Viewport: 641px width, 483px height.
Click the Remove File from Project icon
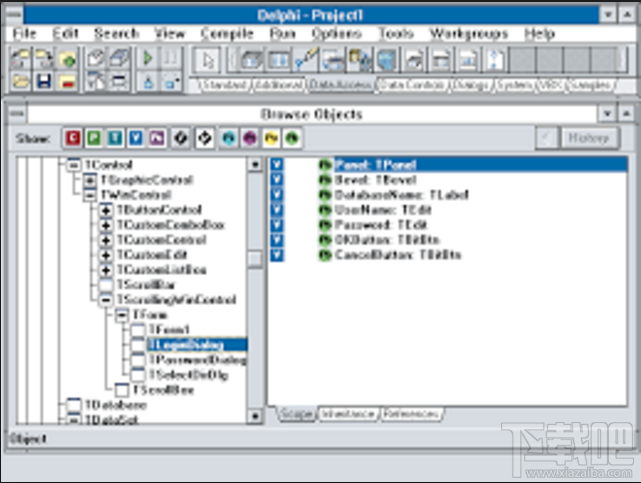tap(67, 81)
